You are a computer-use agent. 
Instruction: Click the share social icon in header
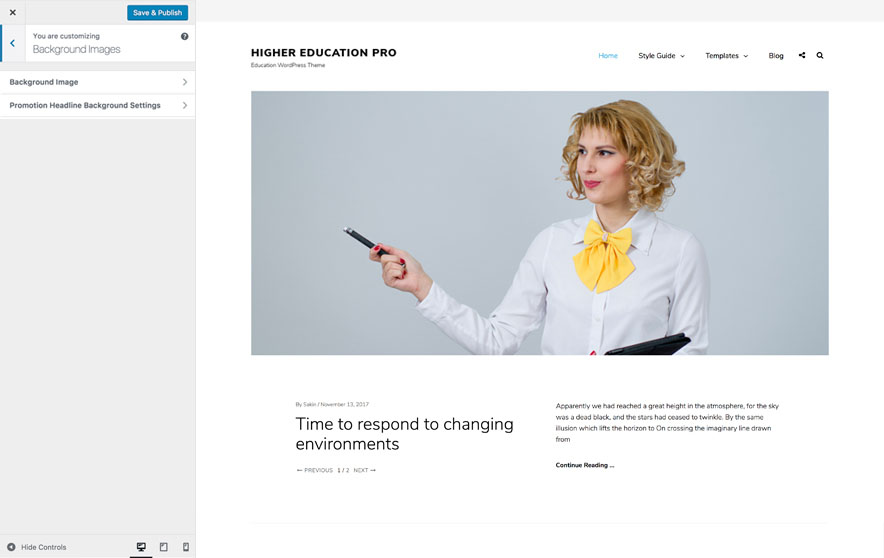(802, 55)
